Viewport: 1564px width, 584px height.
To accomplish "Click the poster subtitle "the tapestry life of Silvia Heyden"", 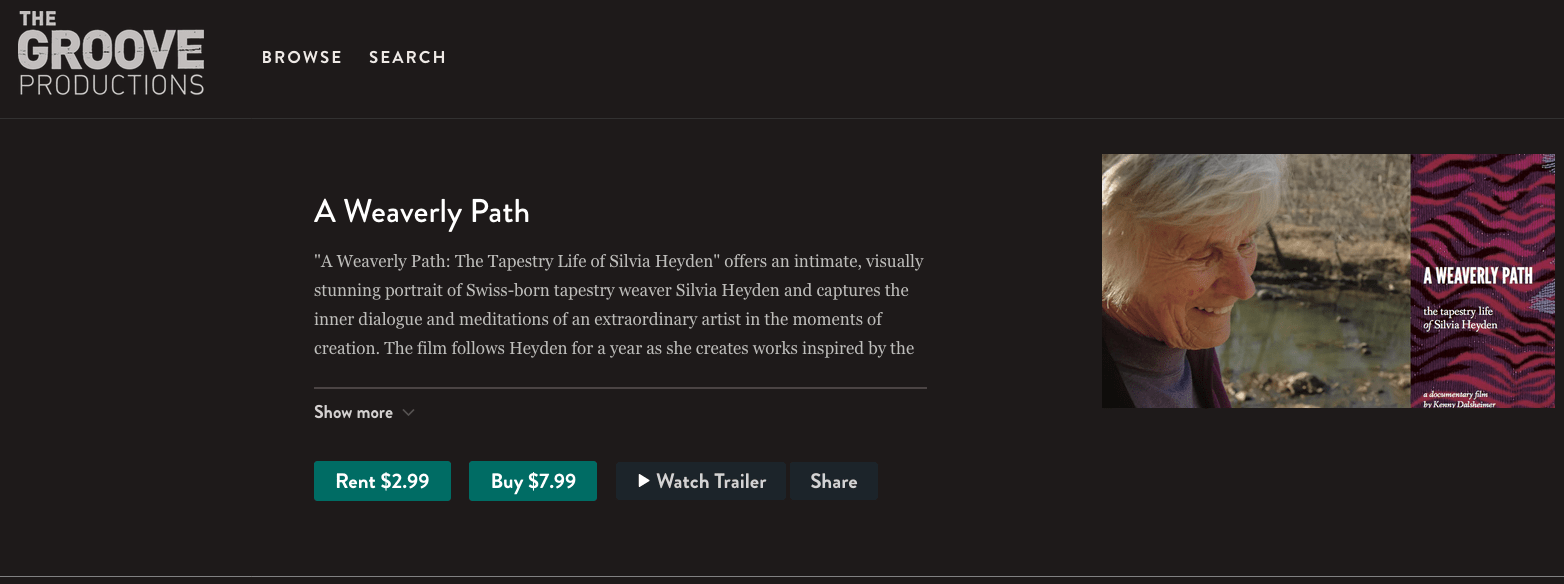I will pyautogui.click(x=1462, y=318).
